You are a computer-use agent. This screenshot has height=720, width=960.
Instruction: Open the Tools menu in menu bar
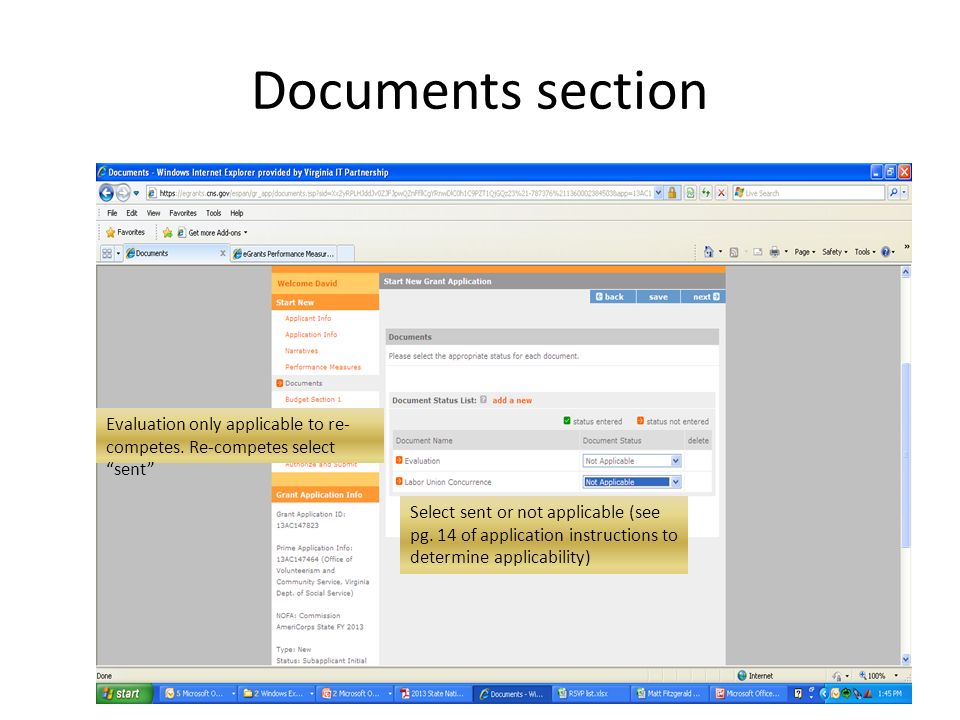coord(214,213)
